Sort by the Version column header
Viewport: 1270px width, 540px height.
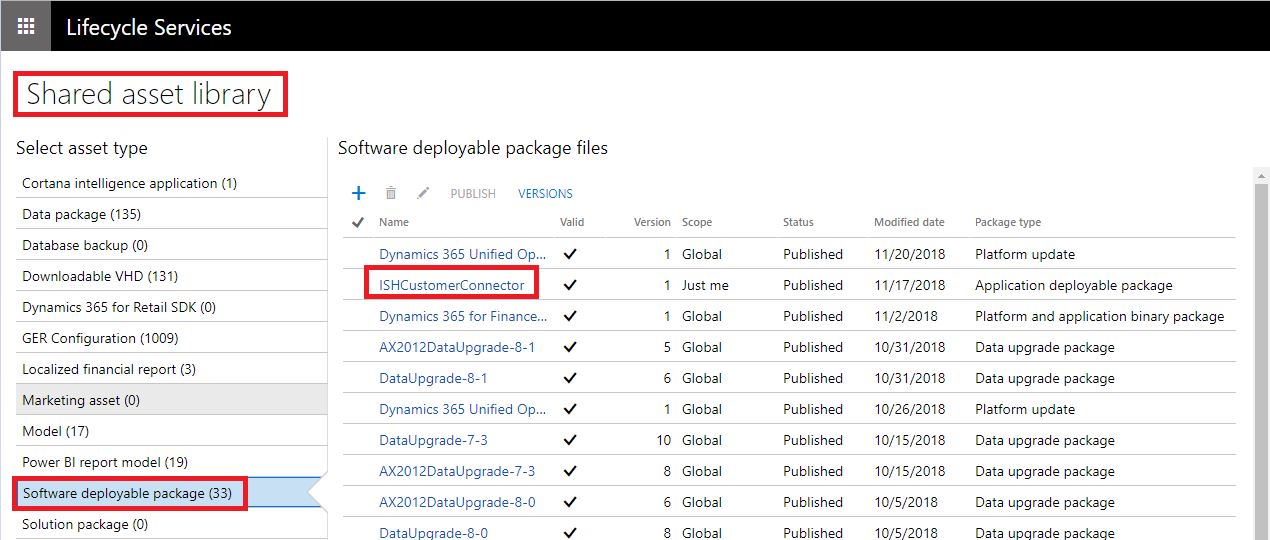tap(652, 222)
